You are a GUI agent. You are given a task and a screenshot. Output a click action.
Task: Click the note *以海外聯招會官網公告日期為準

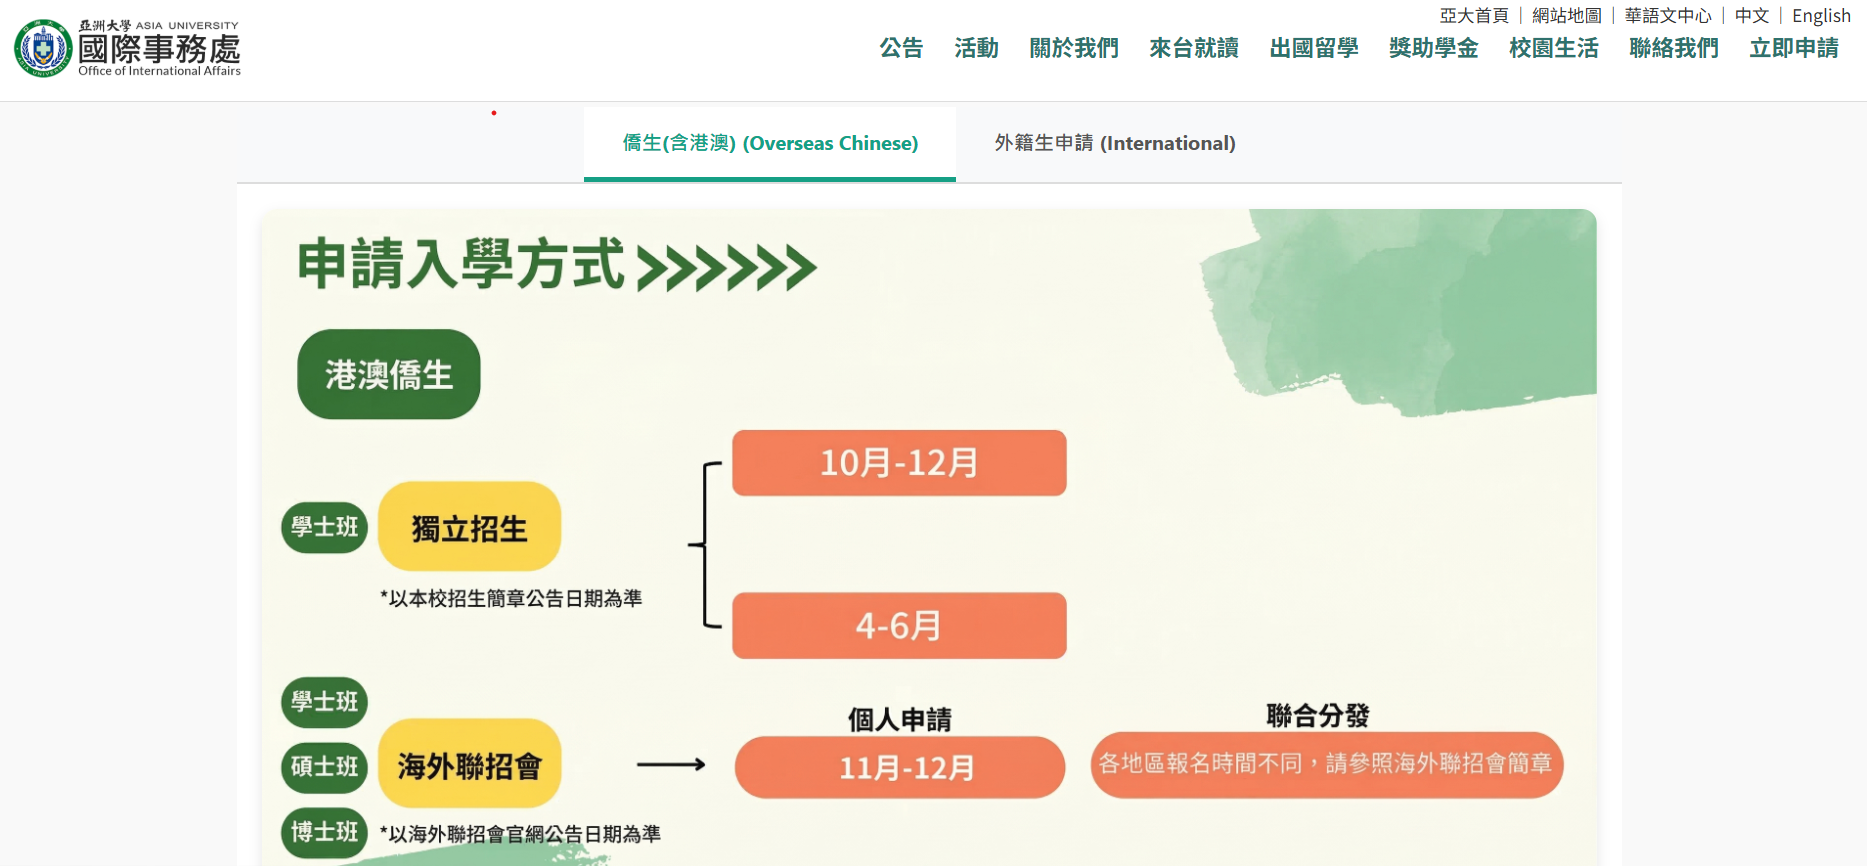[x=520, y=833]
